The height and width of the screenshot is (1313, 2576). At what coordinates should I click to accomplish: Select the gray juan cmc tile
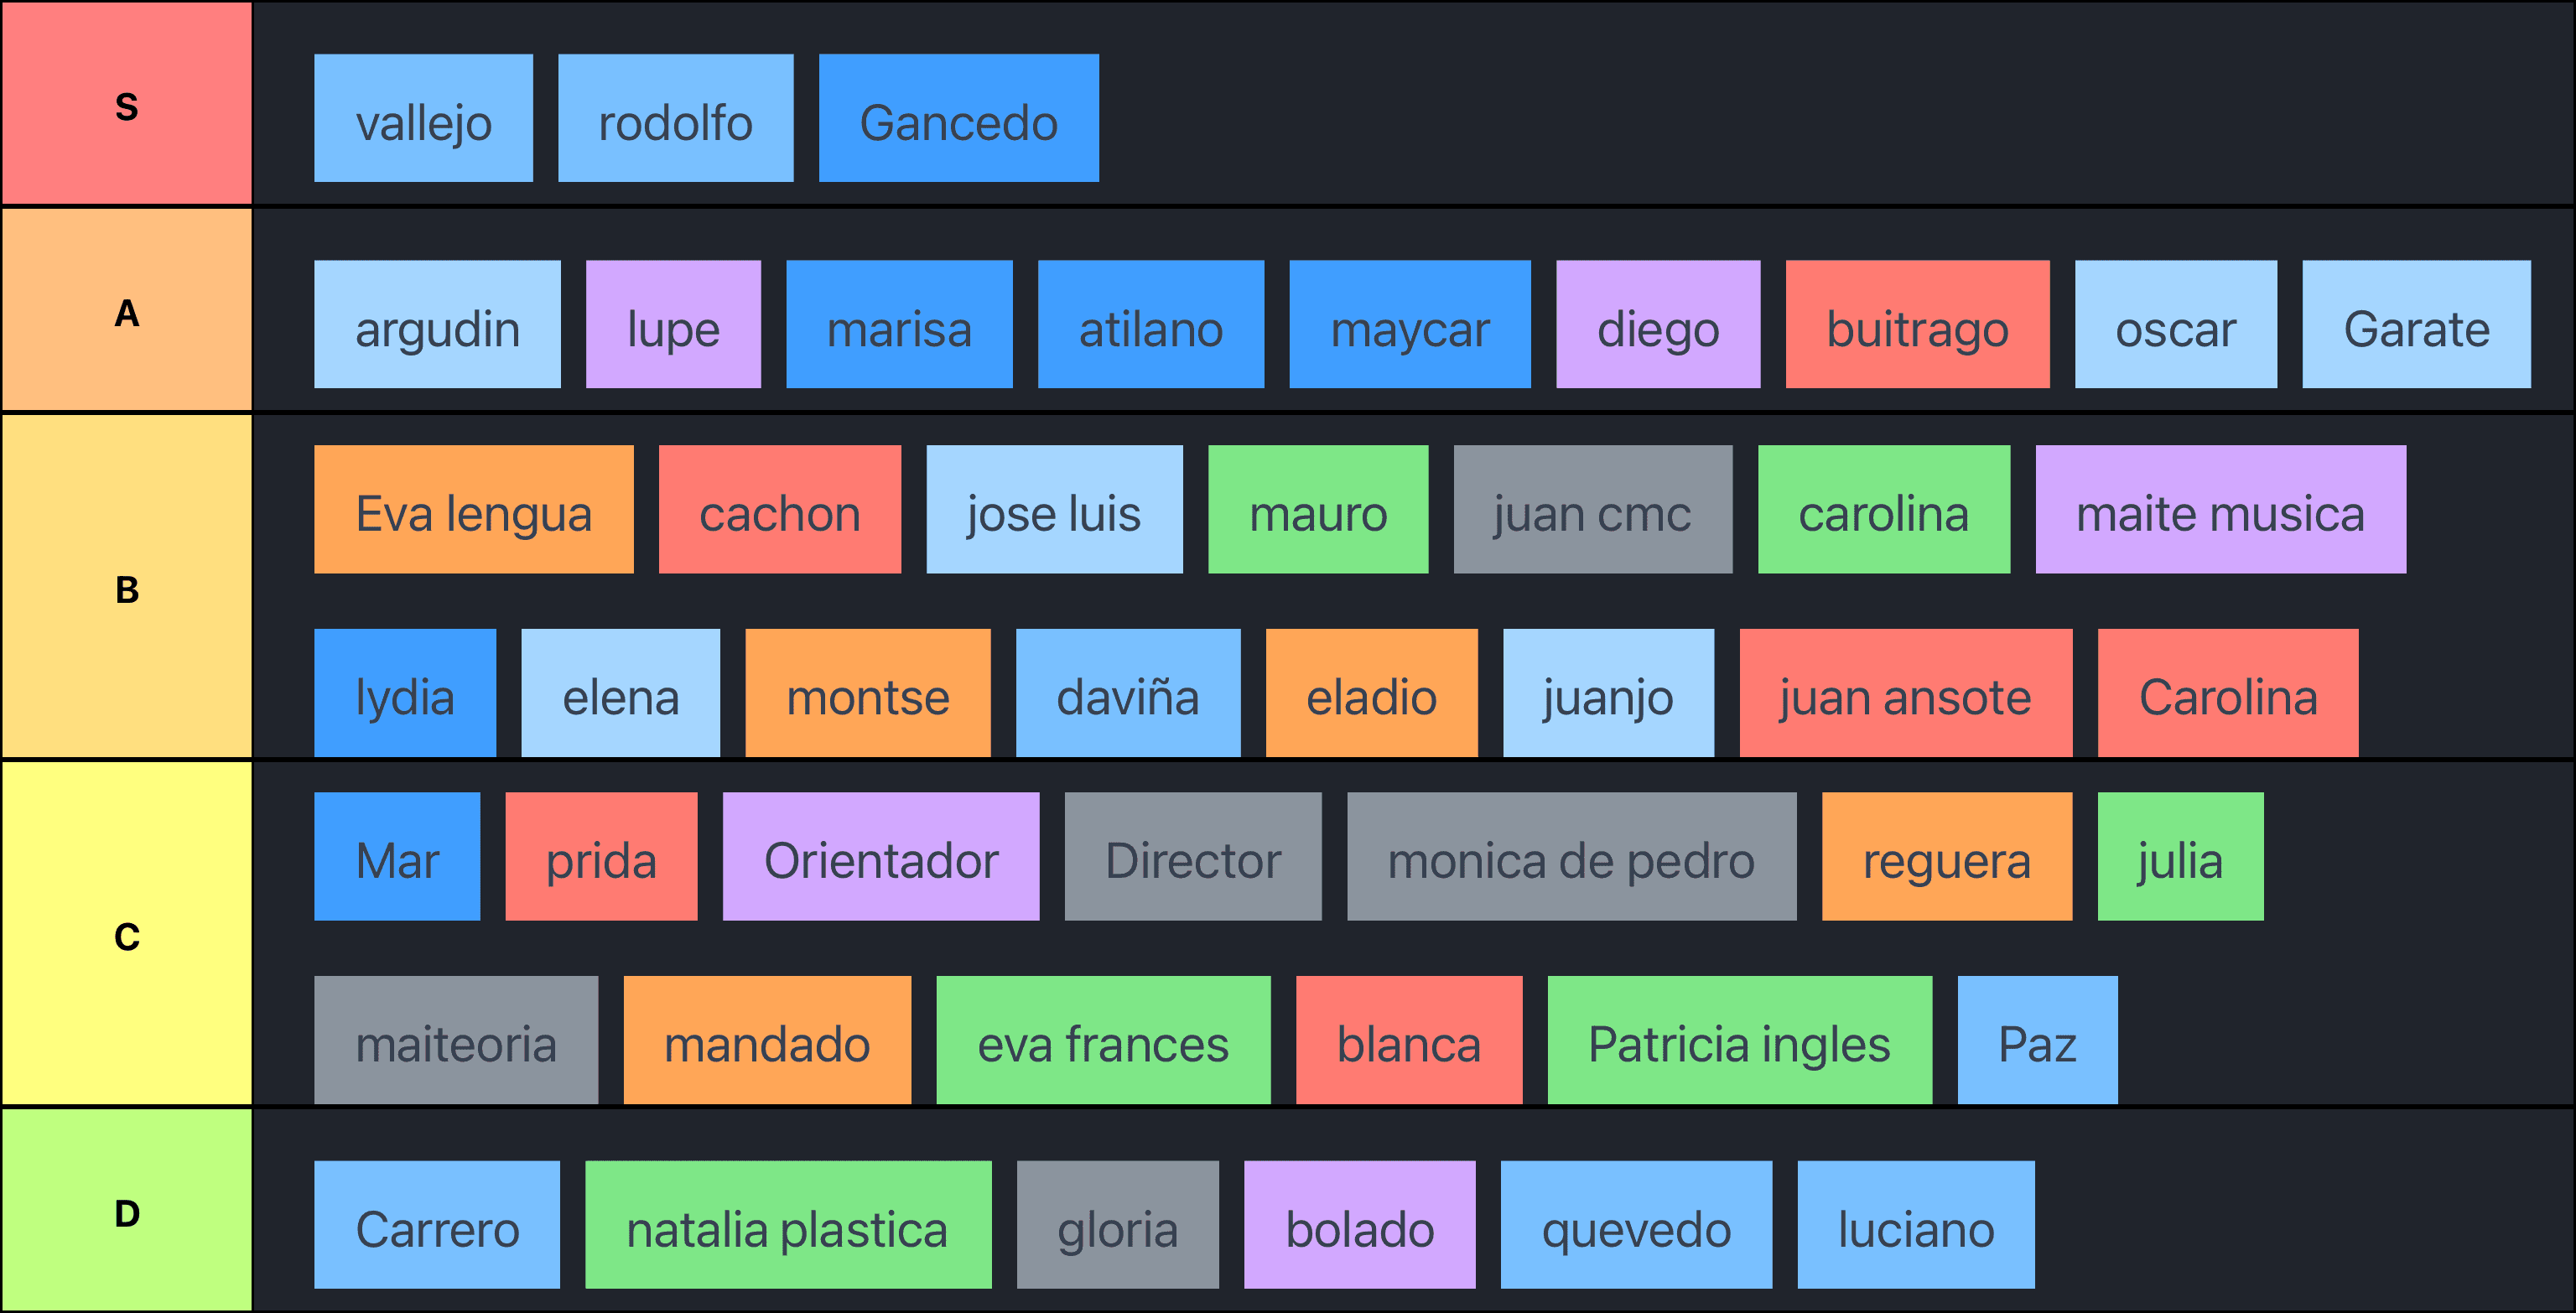(x=1592, y=509)
